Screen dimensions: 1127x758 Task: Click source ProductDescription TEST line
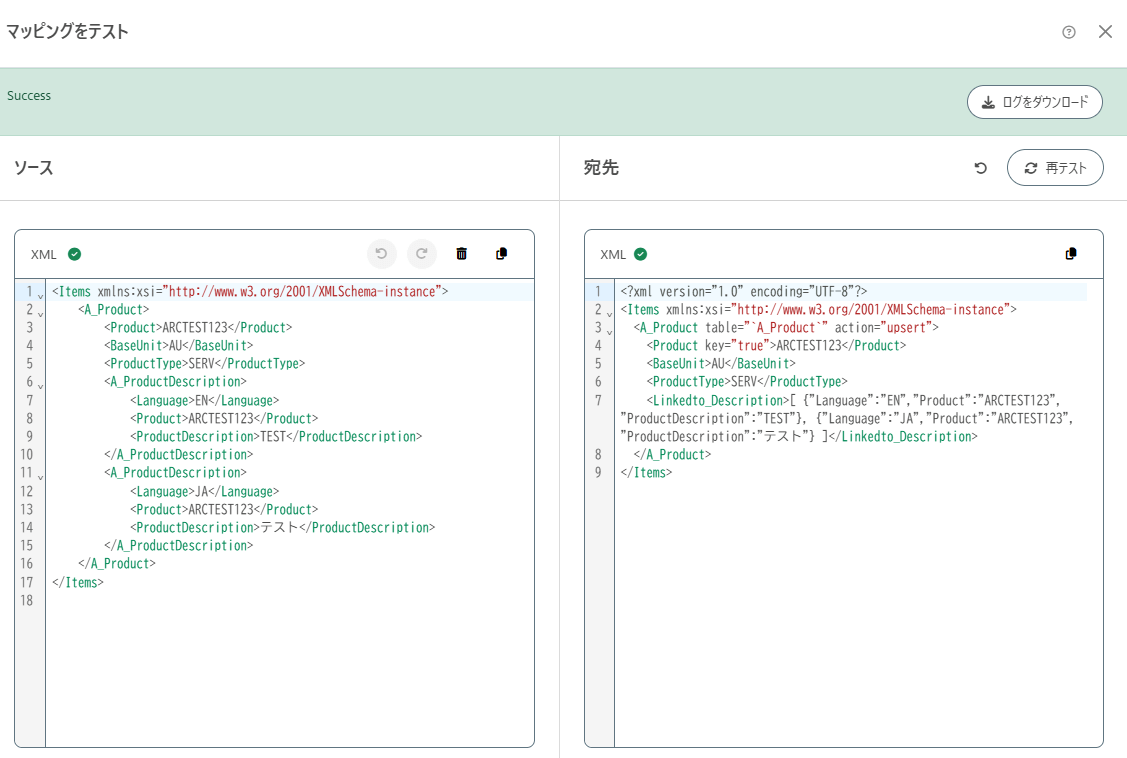(x=276, y=436)
